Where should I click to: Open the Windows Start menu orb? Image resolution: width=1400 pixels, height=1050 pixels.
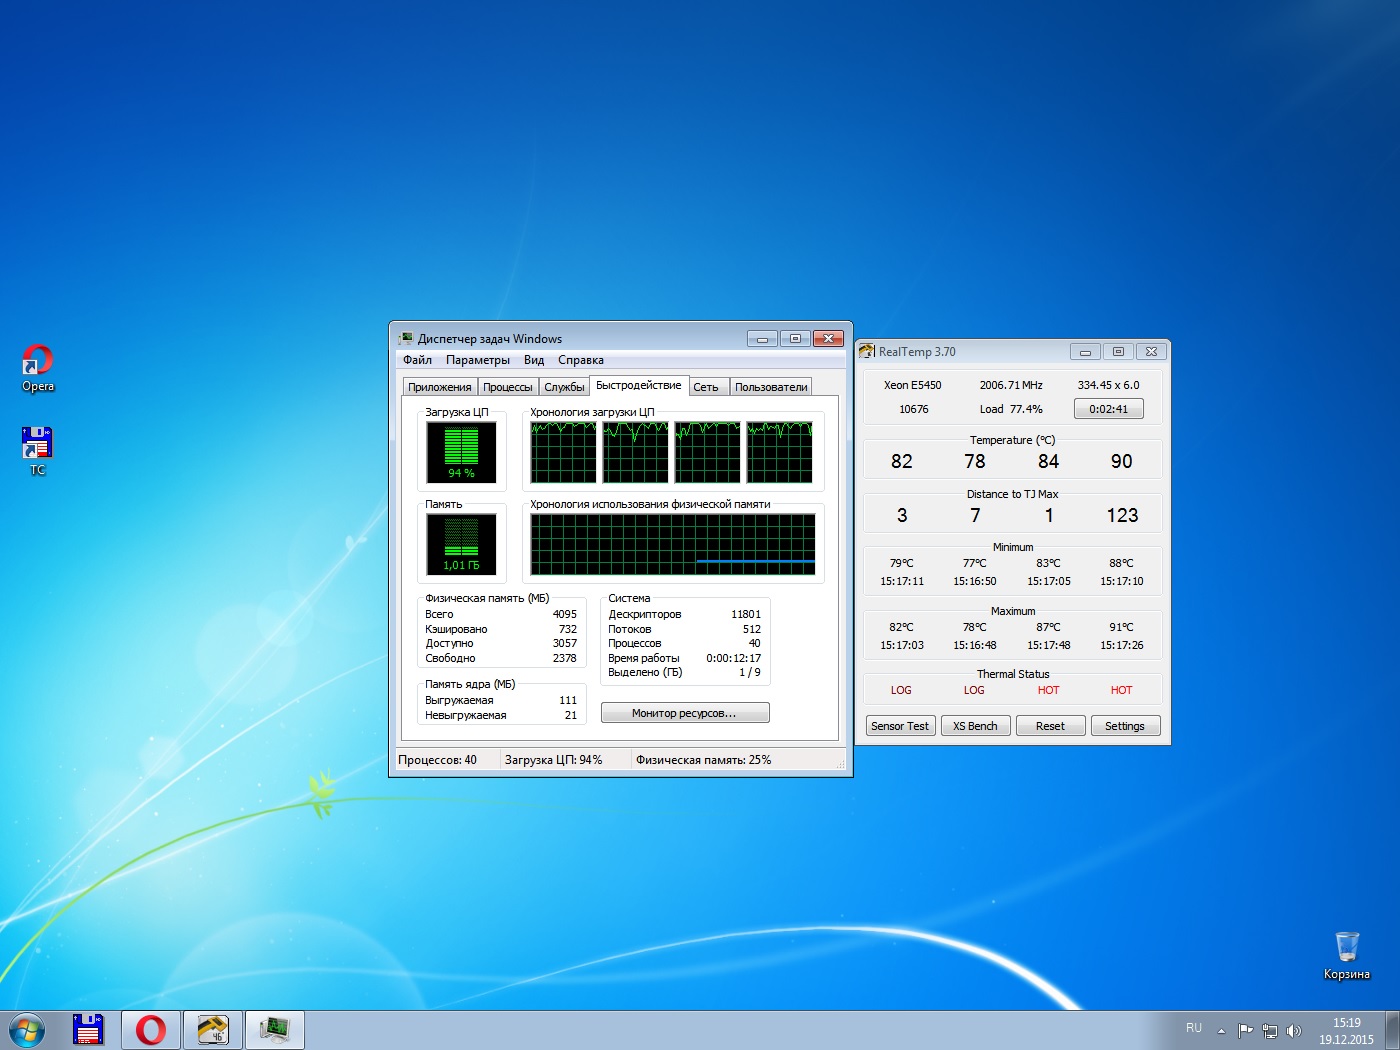click(27, 1030)
